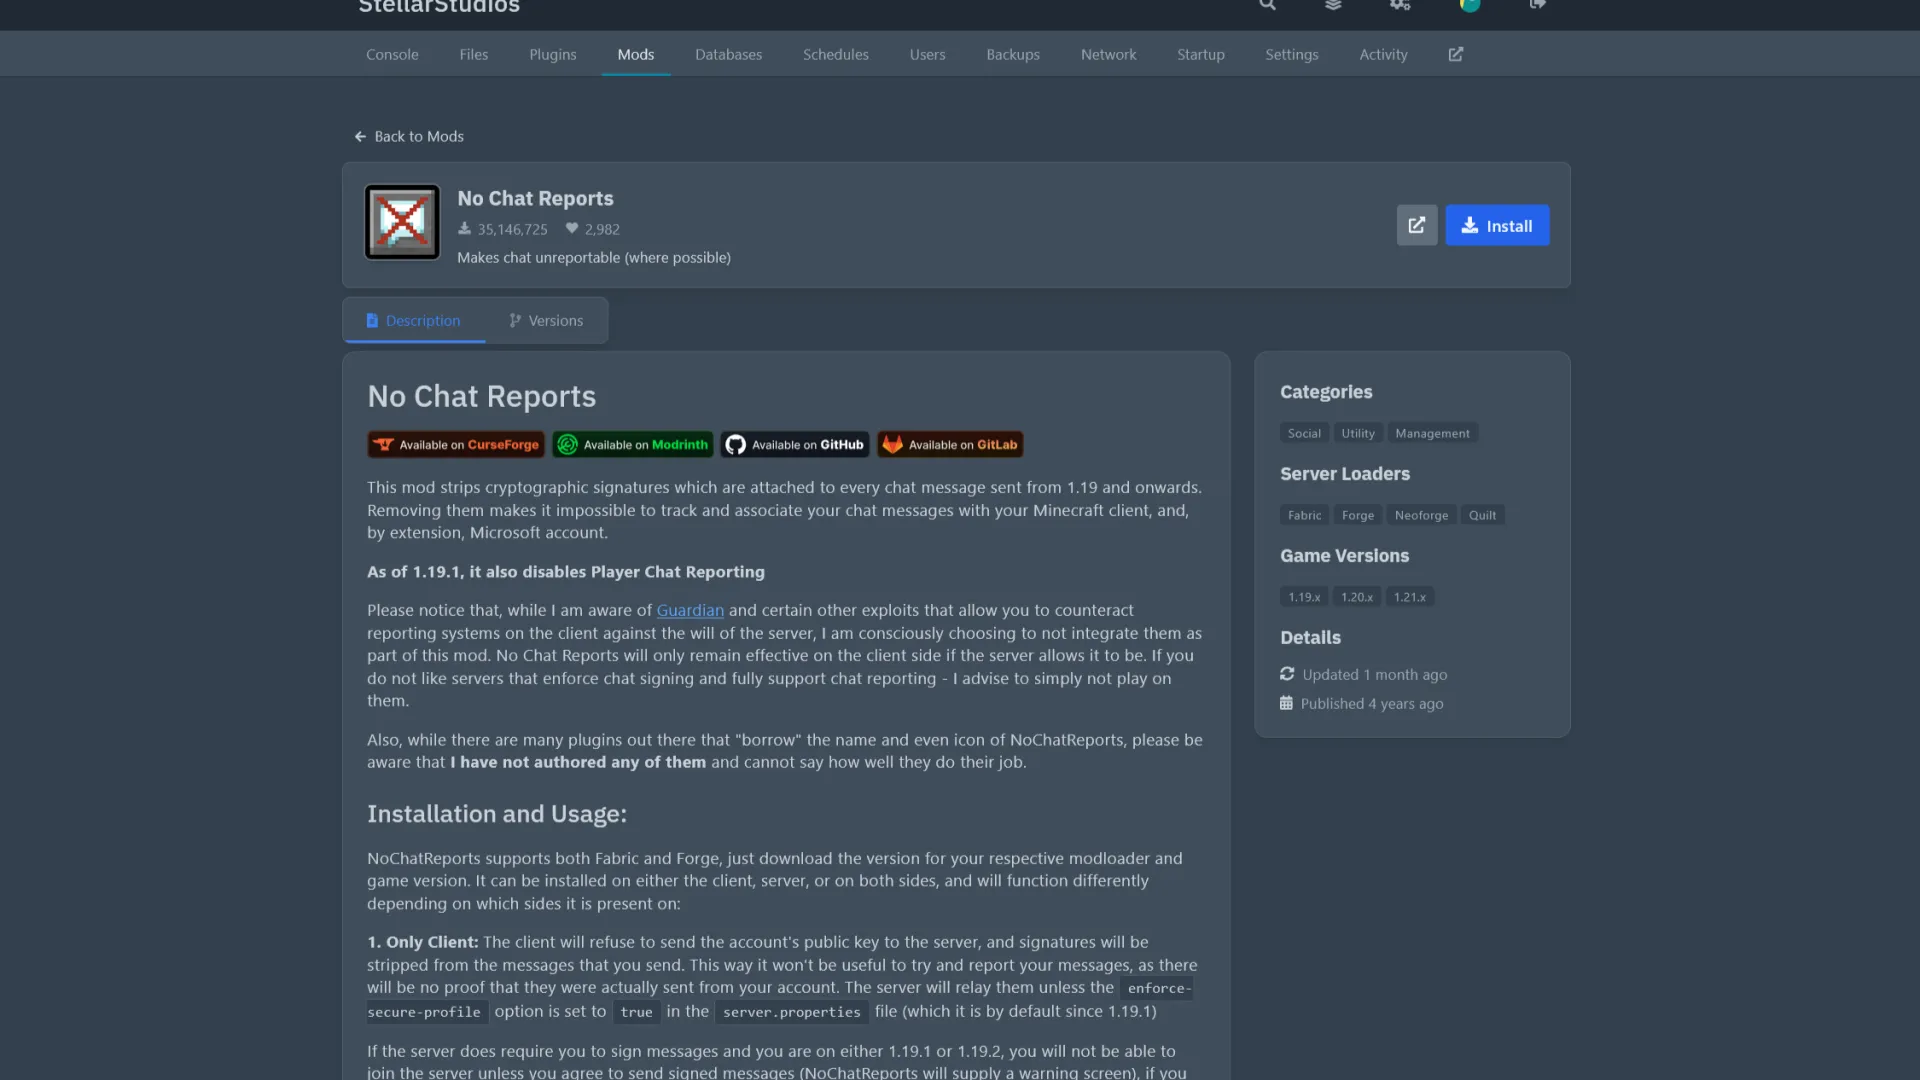Click the search magnifier icon in header
This screenshot has height=1080, width=1920.
coord(1267,5)
